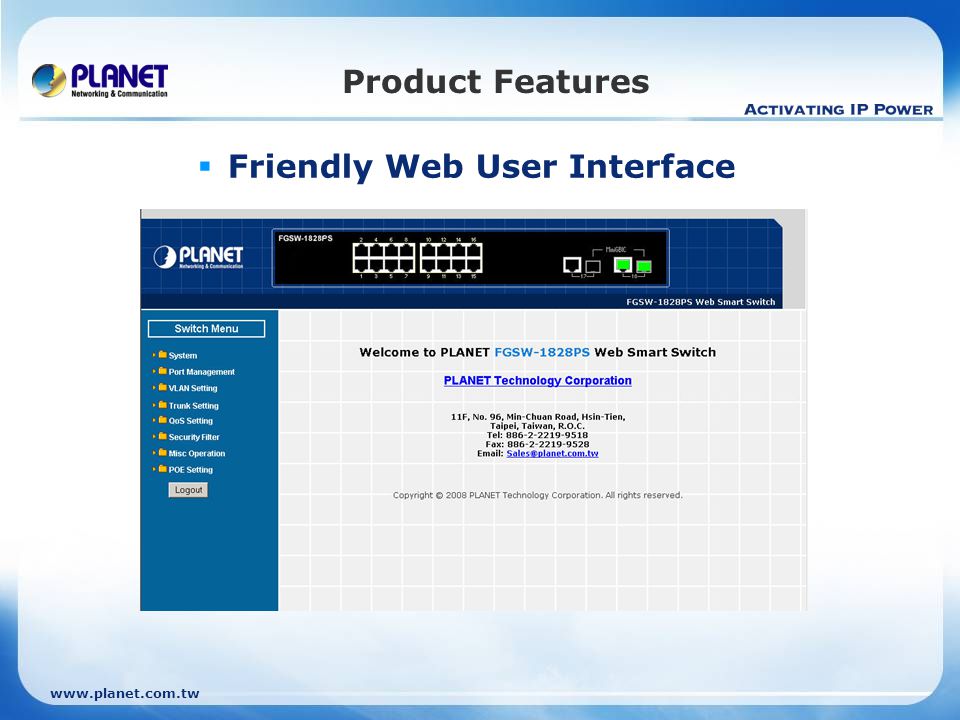The image size is (960, 720).
Task: Expand POE Setting menu arrow
Action: [154, 469]
